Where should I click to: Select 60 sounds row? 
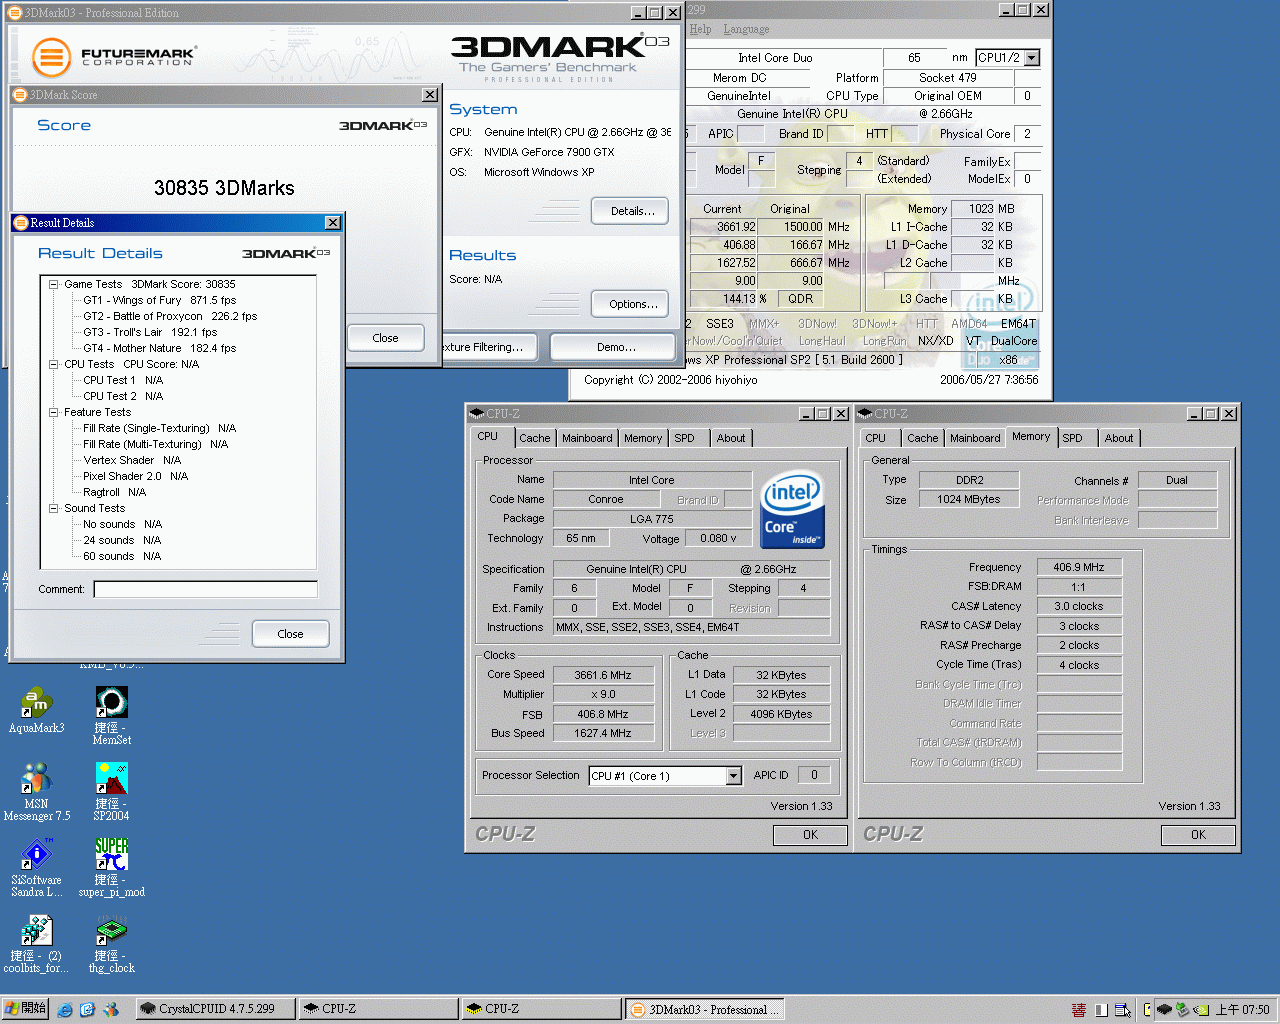coord(122,556)
